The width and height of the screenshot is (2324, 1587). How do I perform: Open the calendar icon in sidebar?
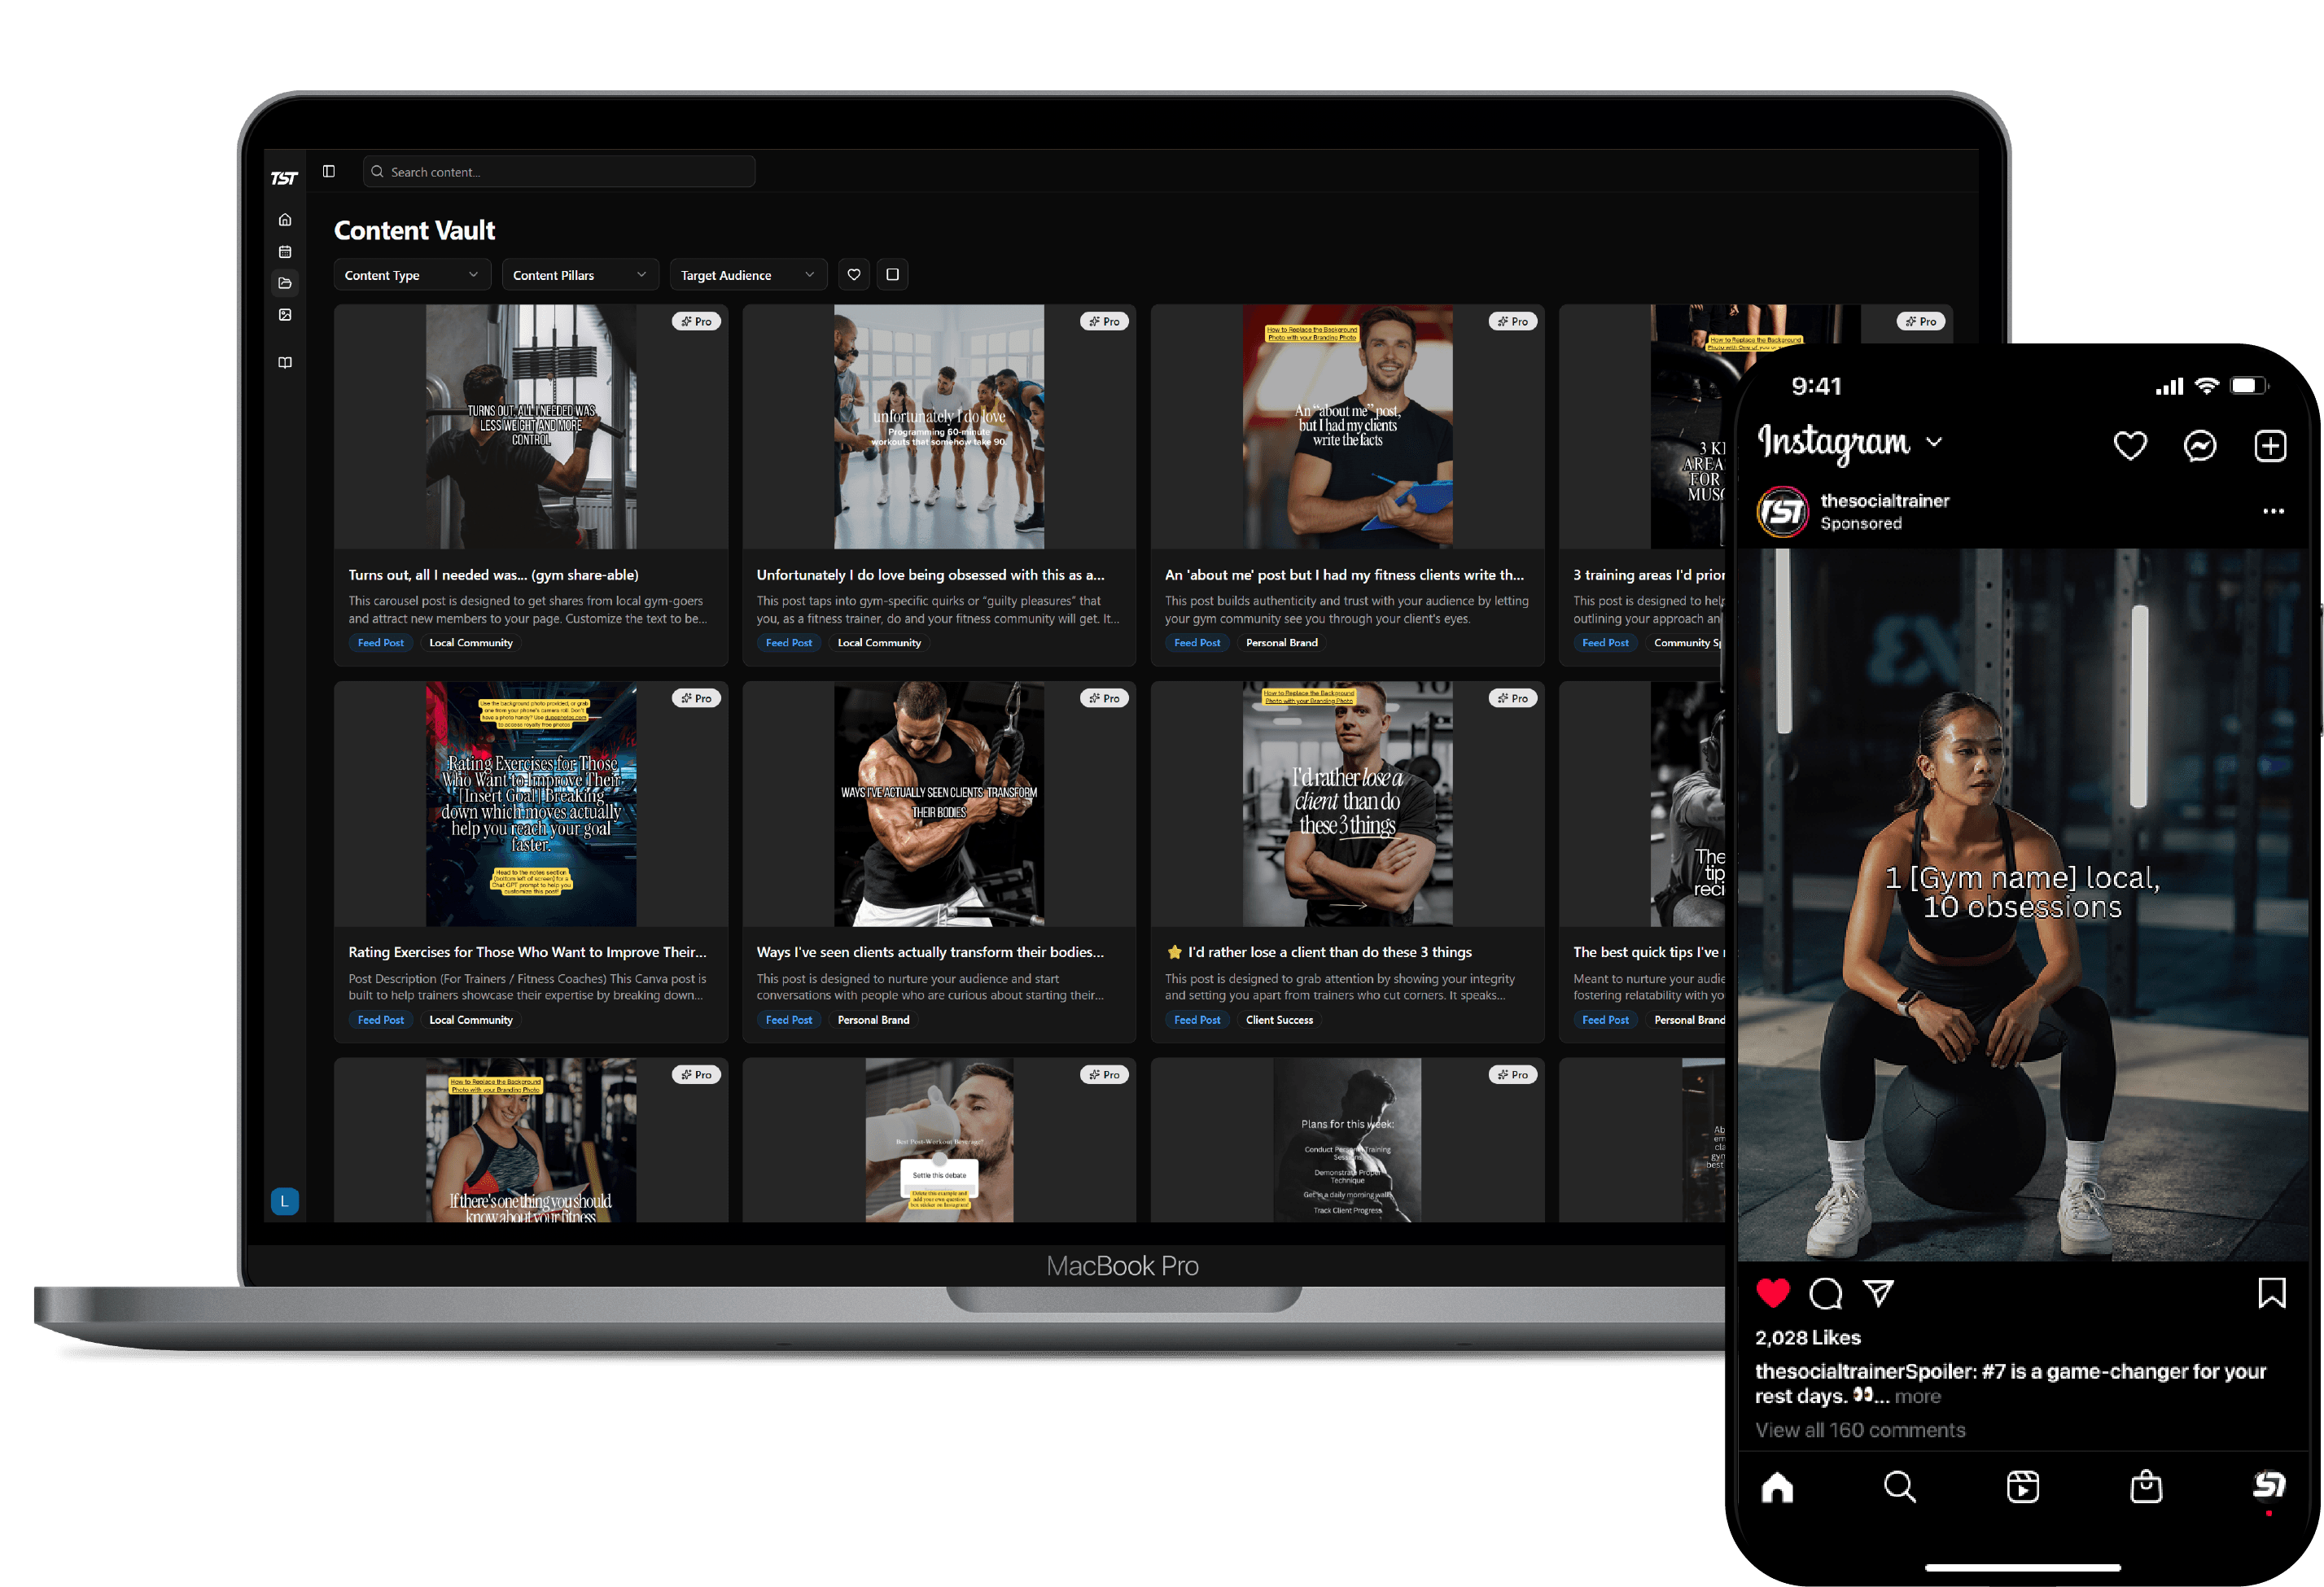click(285, 252)
